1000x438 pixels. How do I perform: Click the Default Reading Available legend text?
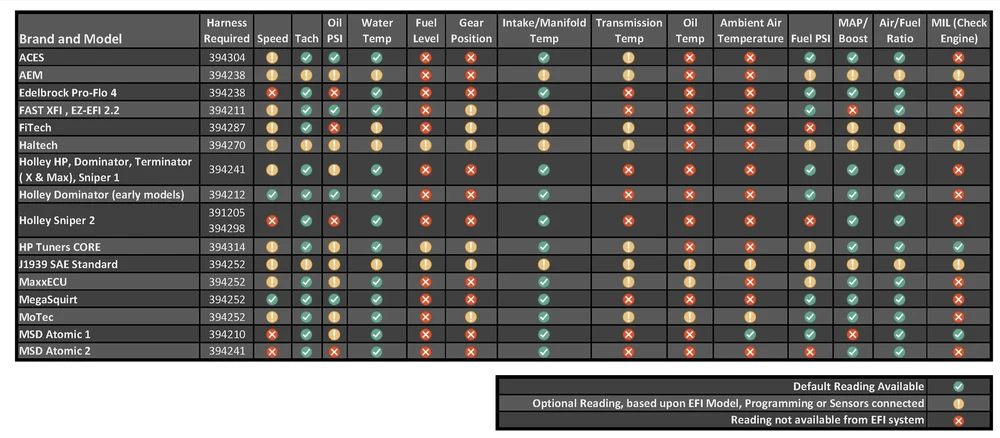(858, 386)
